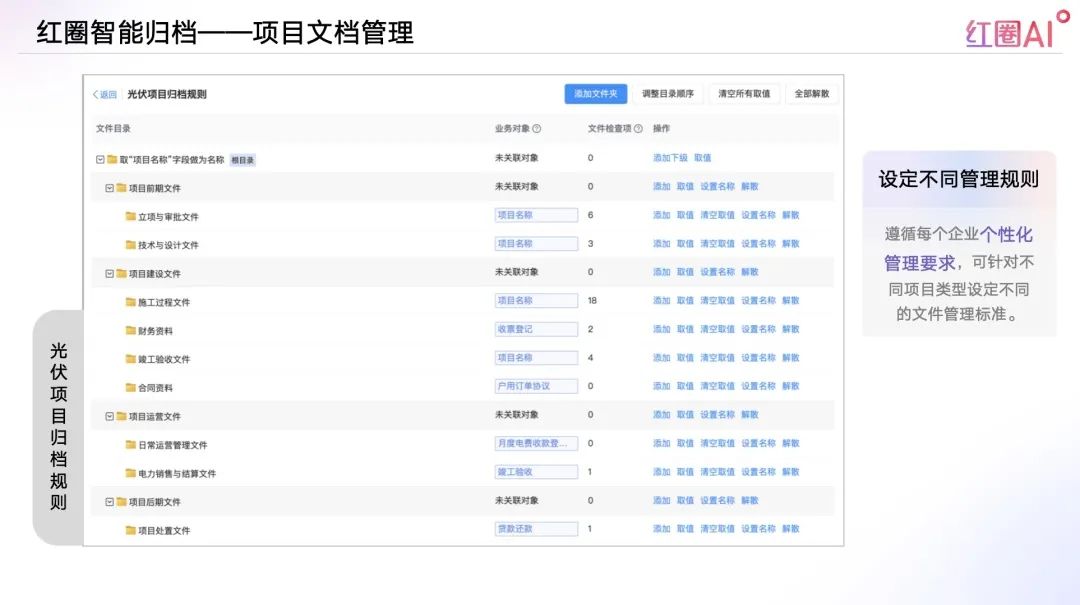The image size is (1080, 605).
Task: Click folder icon for 财务资料
Action: pos(130,330)
